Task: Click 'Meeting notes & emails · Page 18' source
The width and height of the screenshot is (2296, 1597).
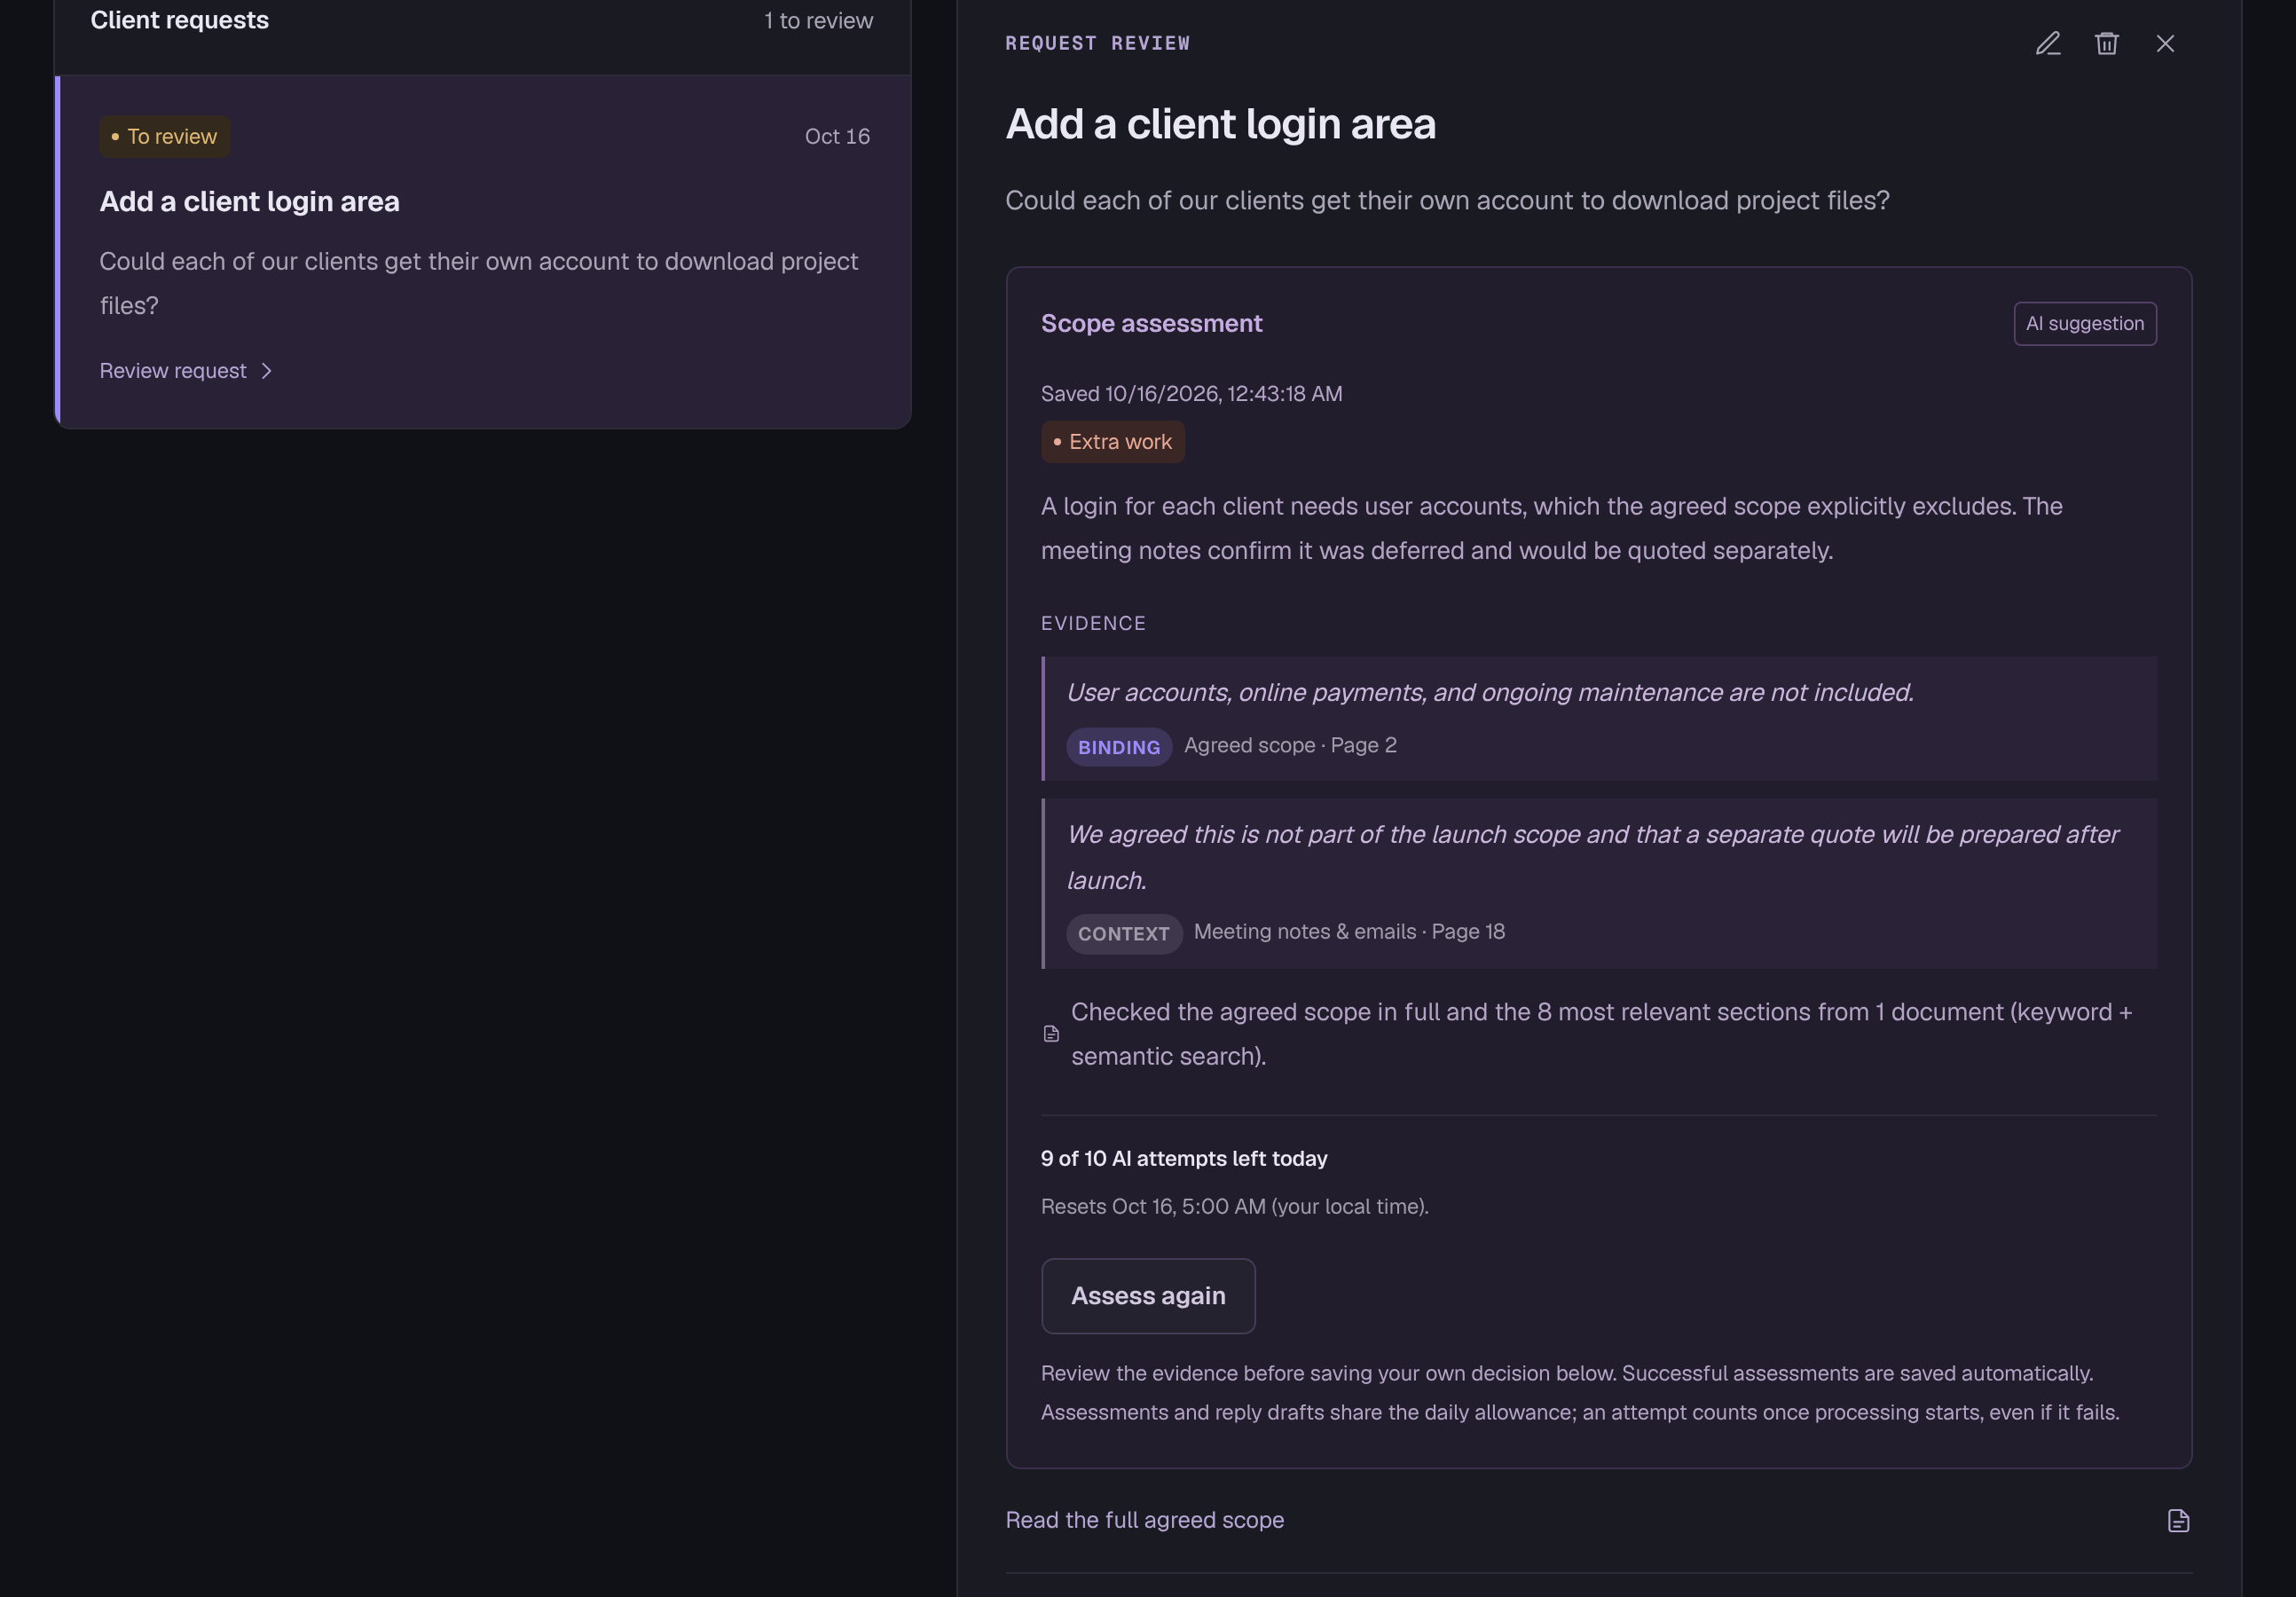Action: [1349, 932]
